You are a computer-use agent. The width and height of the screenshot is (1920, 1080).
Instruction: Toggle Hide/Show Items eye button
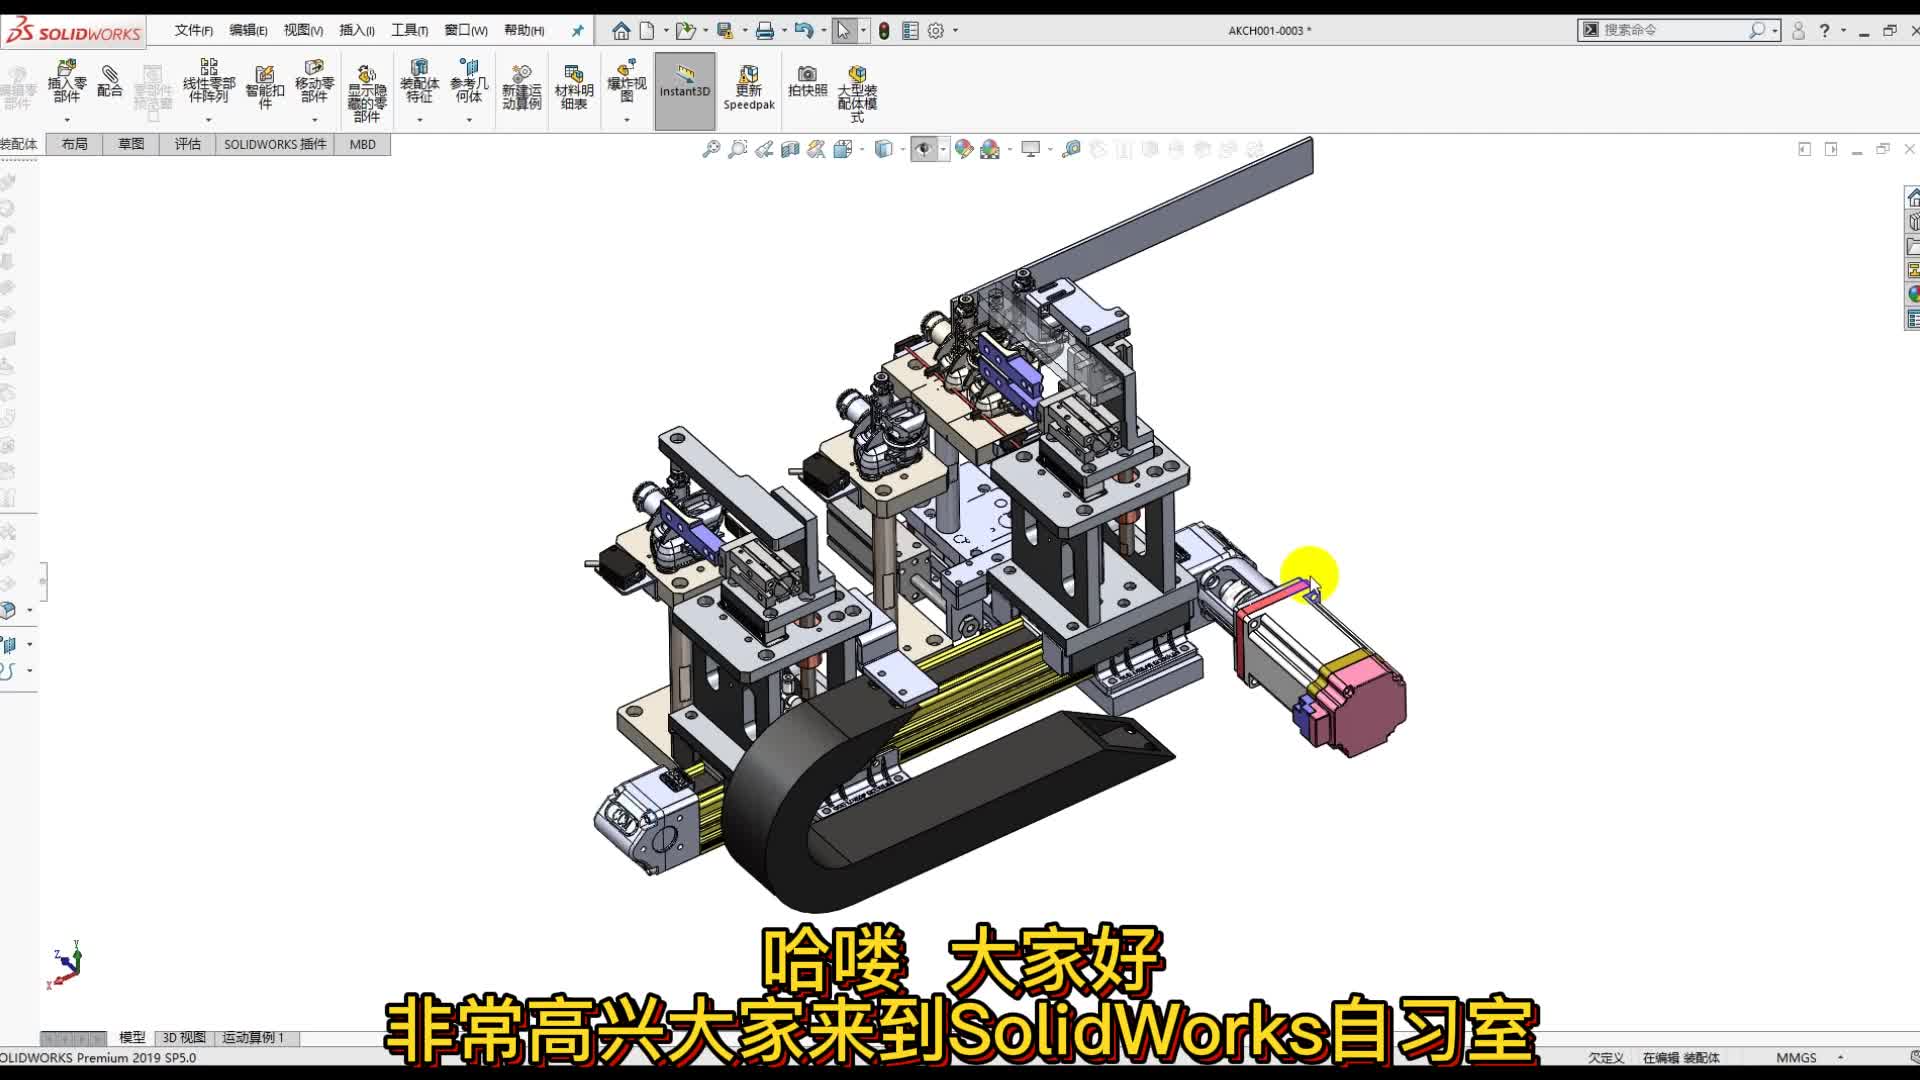click(924, 149)
